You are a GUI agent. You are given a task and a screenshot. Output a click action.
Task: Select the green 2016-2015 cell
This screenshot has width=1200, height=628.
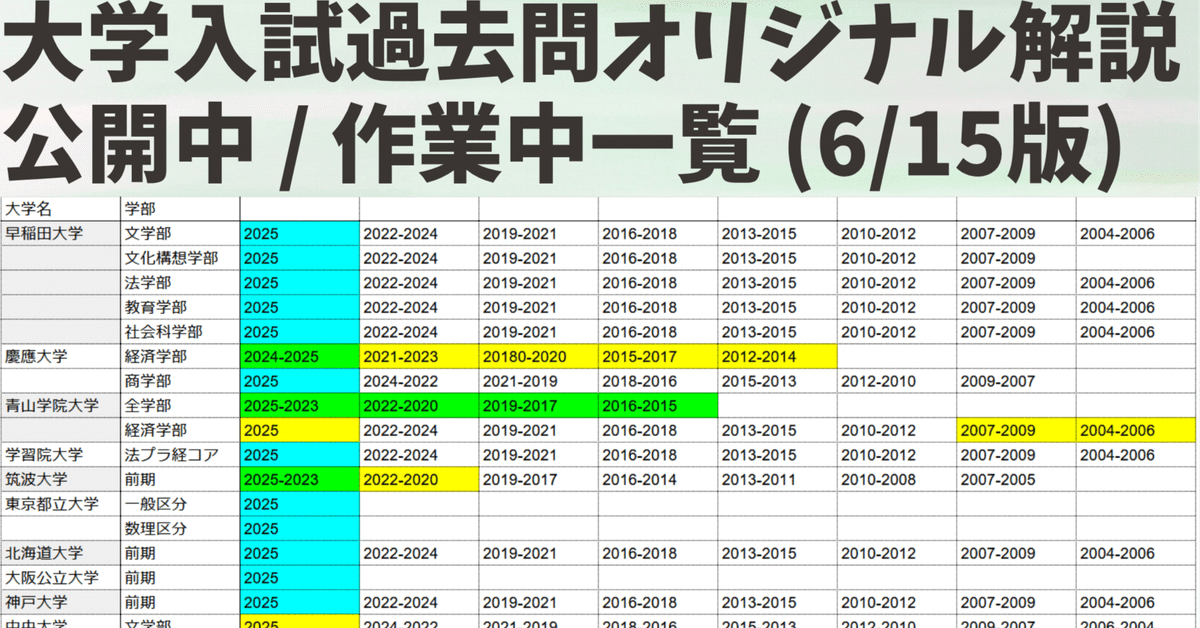click(x=658, y=405)
